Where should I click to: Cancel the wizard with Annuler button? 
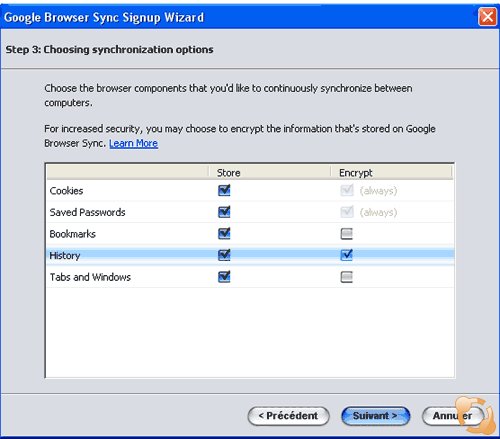[452, 416]
